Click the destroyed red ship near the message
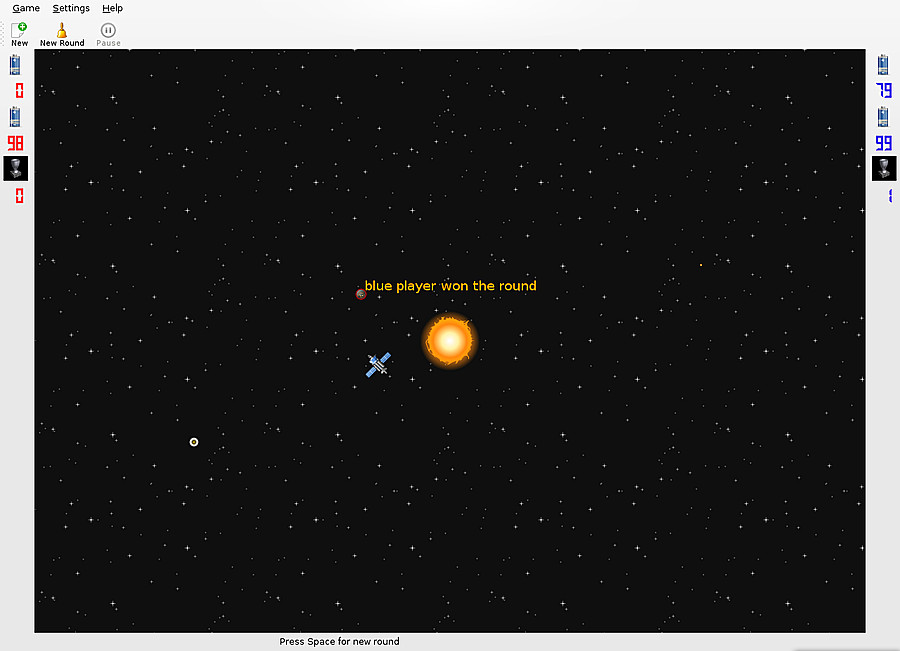Image resolution: width=900 pixels, height=651 pixels. tap(361, 294)
